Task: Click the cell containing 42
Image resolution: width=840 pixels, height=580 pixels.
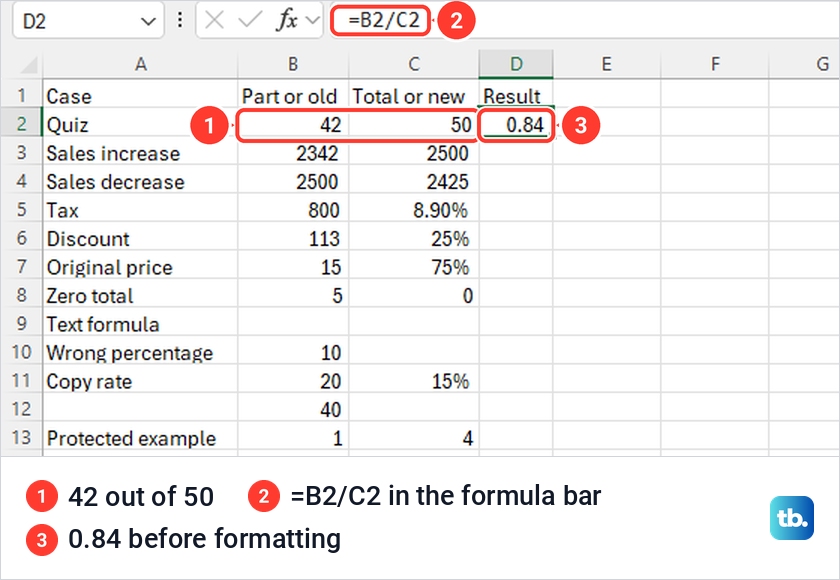Action: click(x=293, y=125)
